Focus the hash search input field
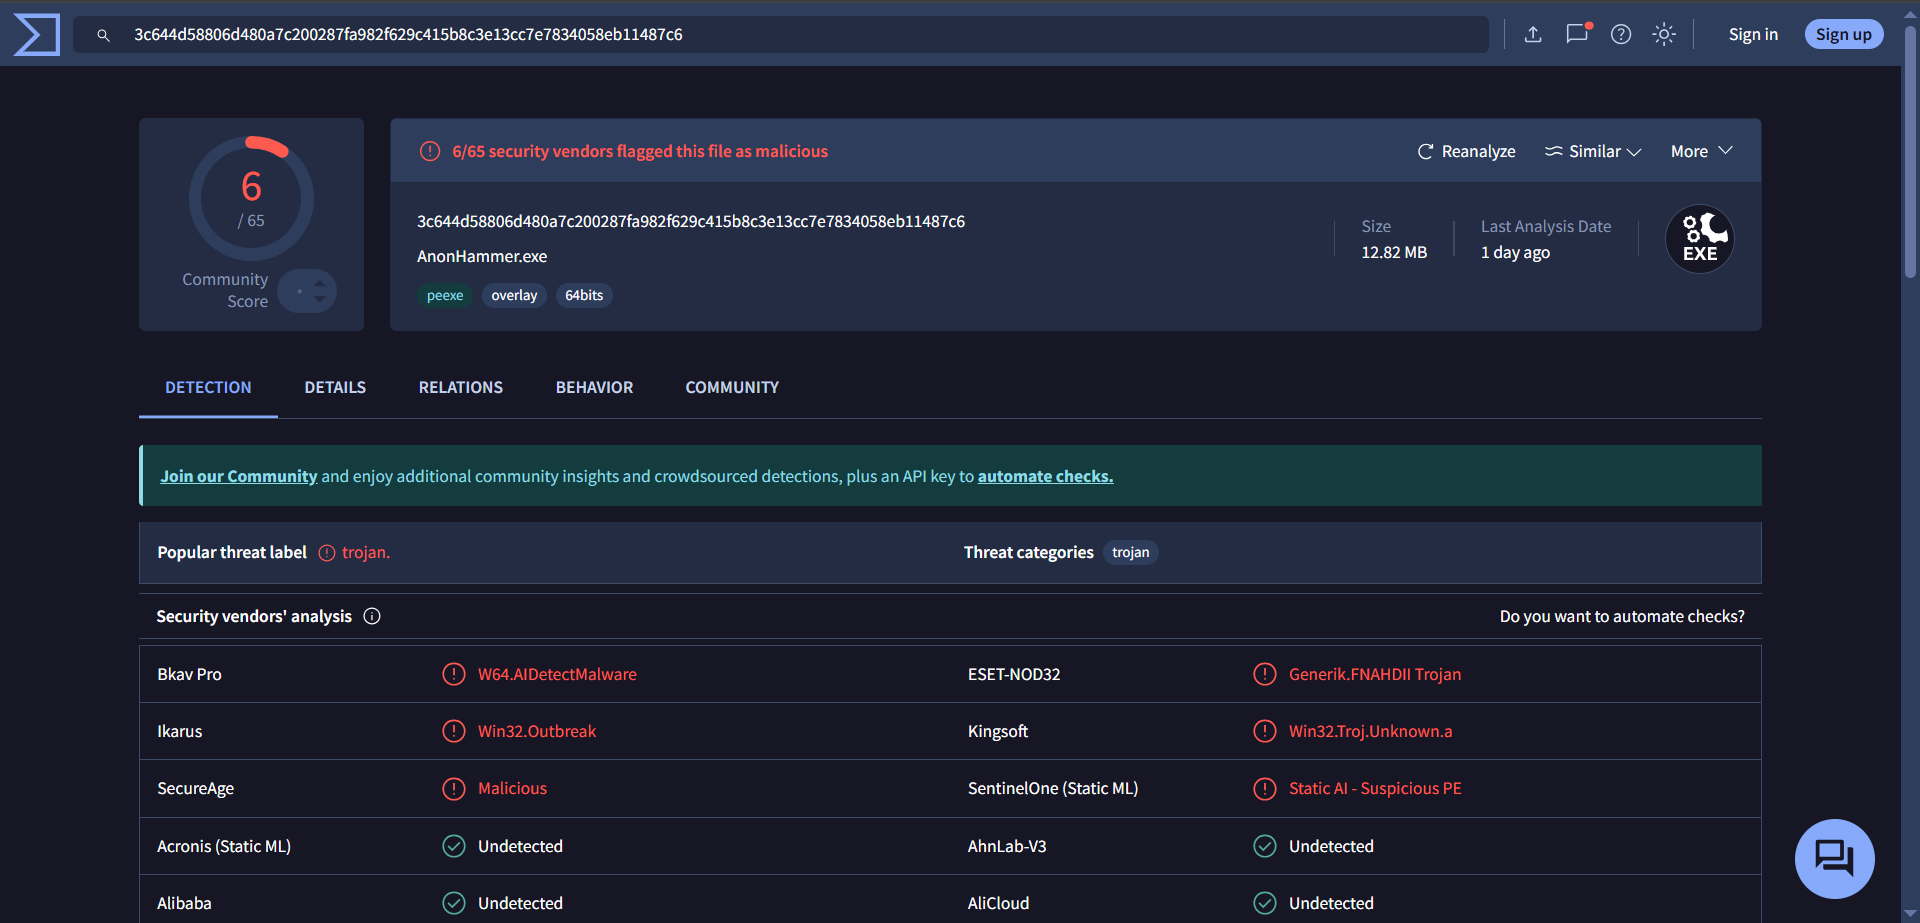This screenshot has width=1920, height=923. [780, 35]
